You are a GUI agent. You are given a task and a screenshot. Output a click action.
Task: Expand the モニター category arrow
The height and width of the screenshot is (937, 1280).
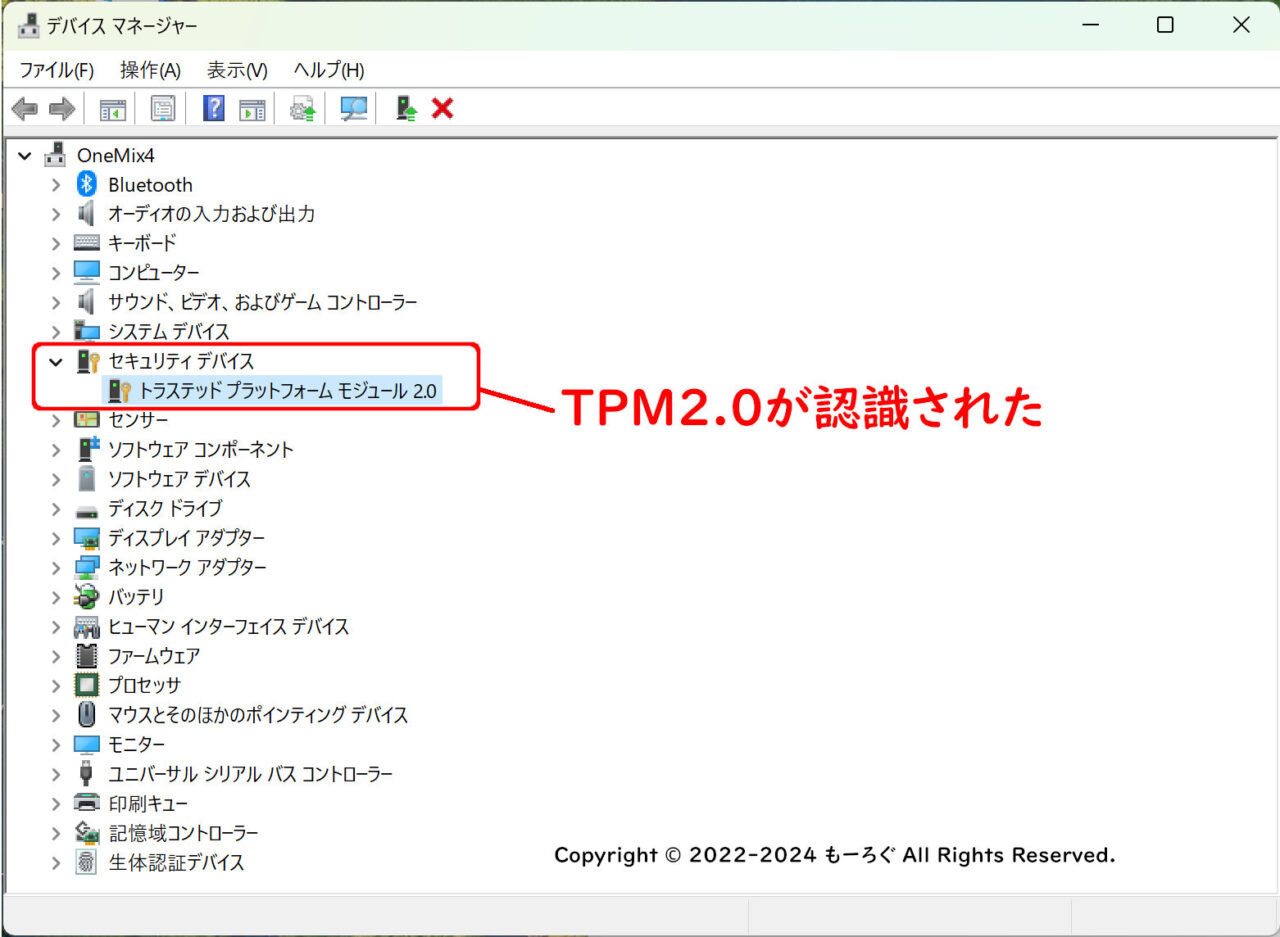(57, 745)
